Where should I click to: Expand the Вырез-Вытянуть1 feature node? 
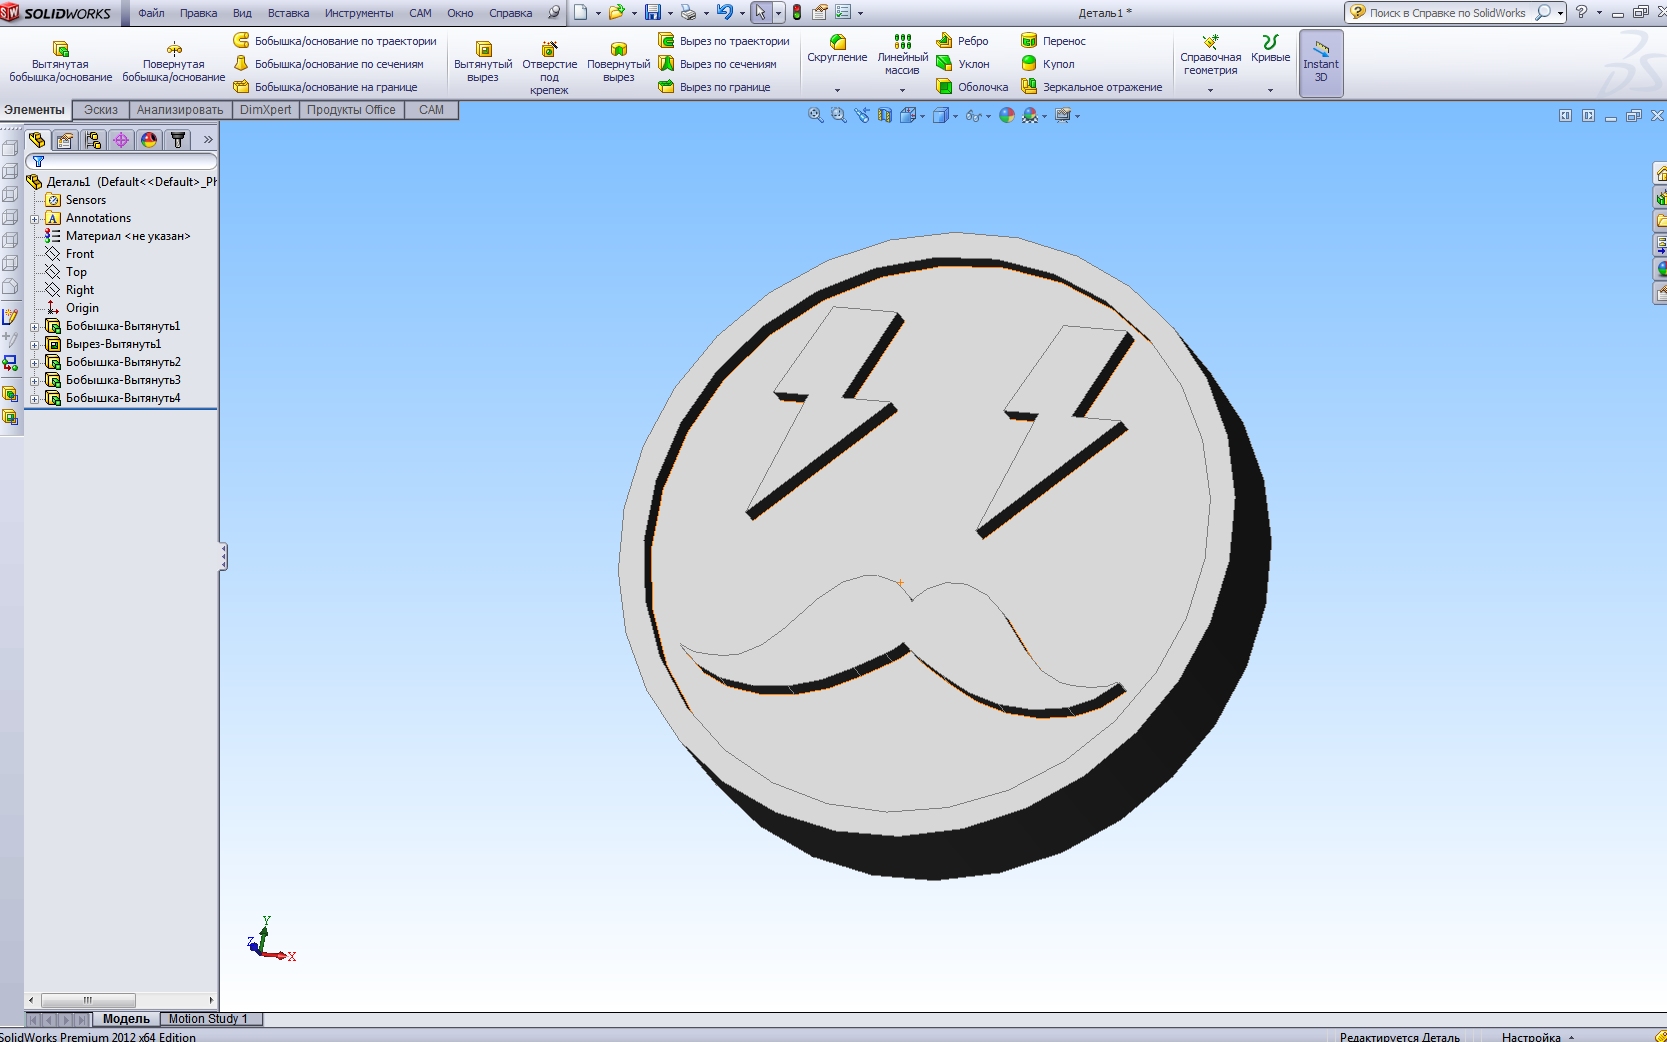click(35, 345)
